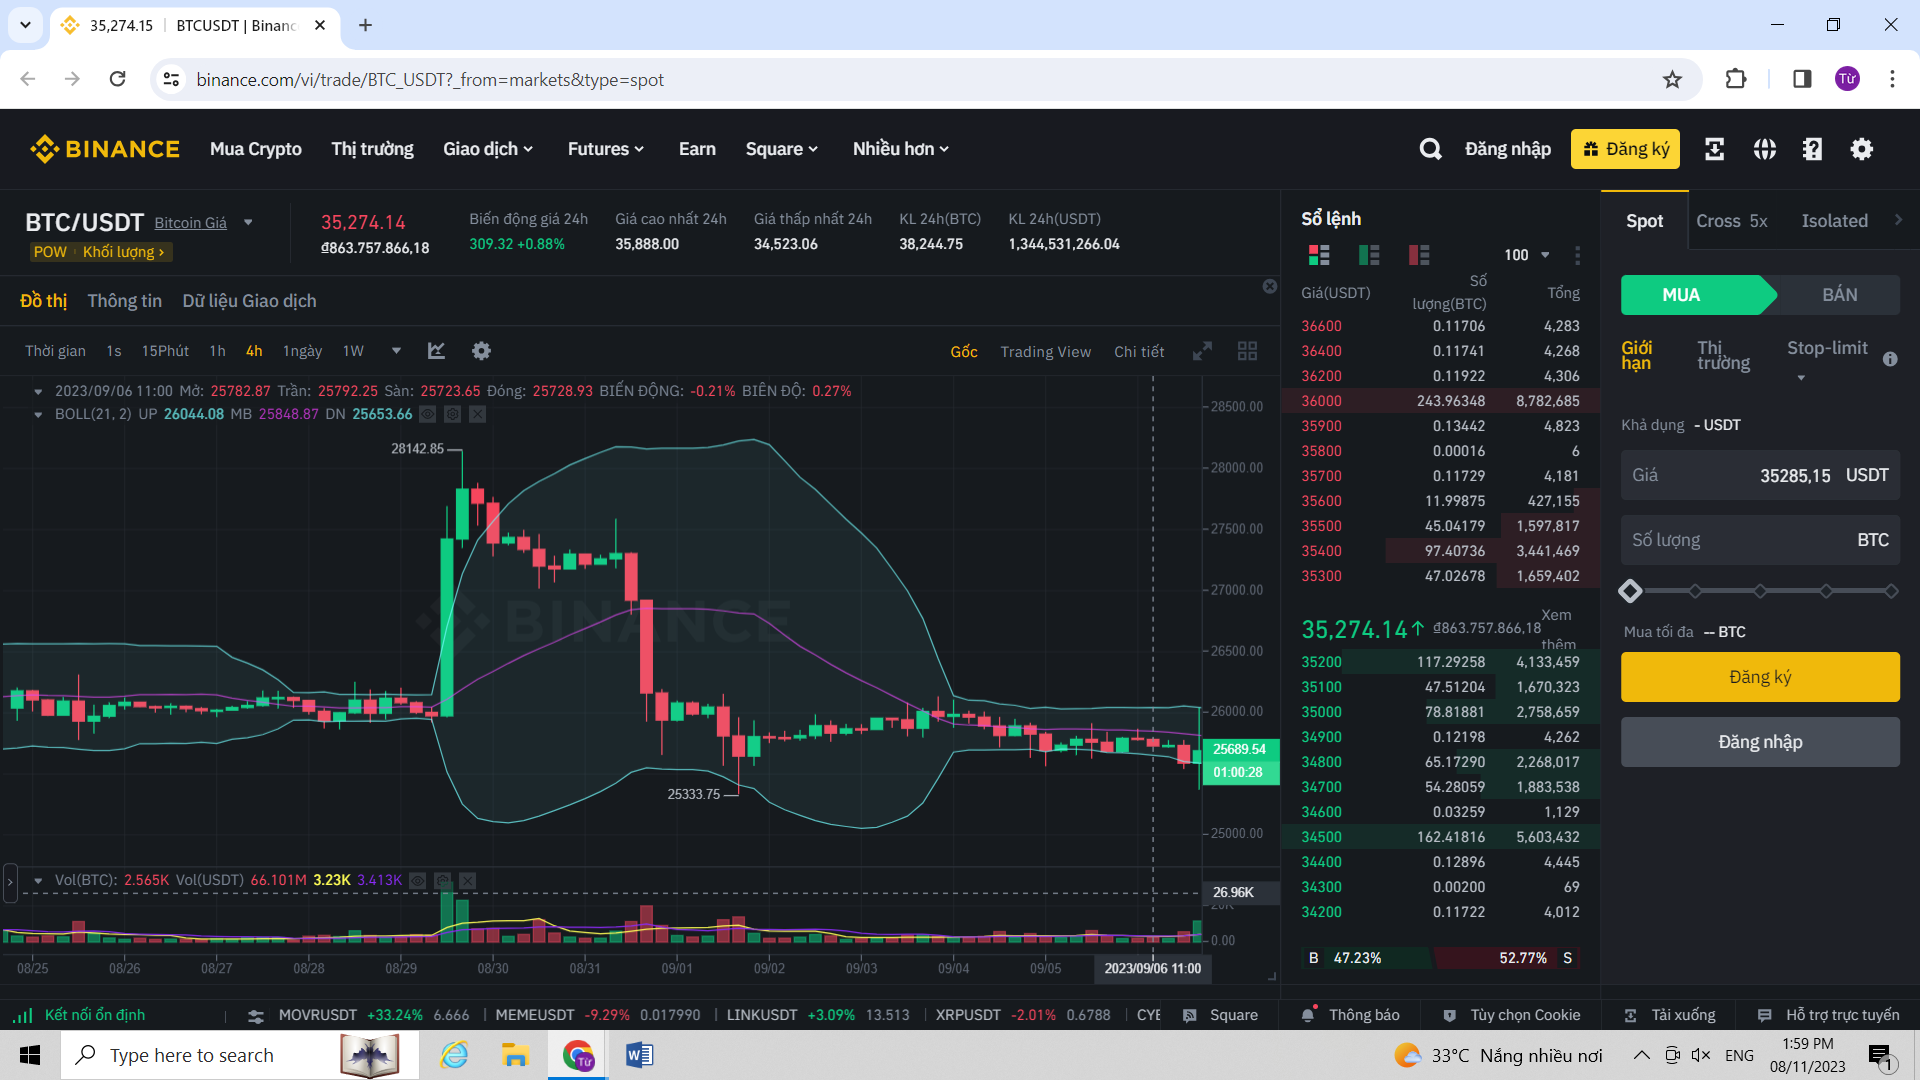Open the BTC/USDT pair dropdown arrow

pyautogui.click(x=248, y=223)
